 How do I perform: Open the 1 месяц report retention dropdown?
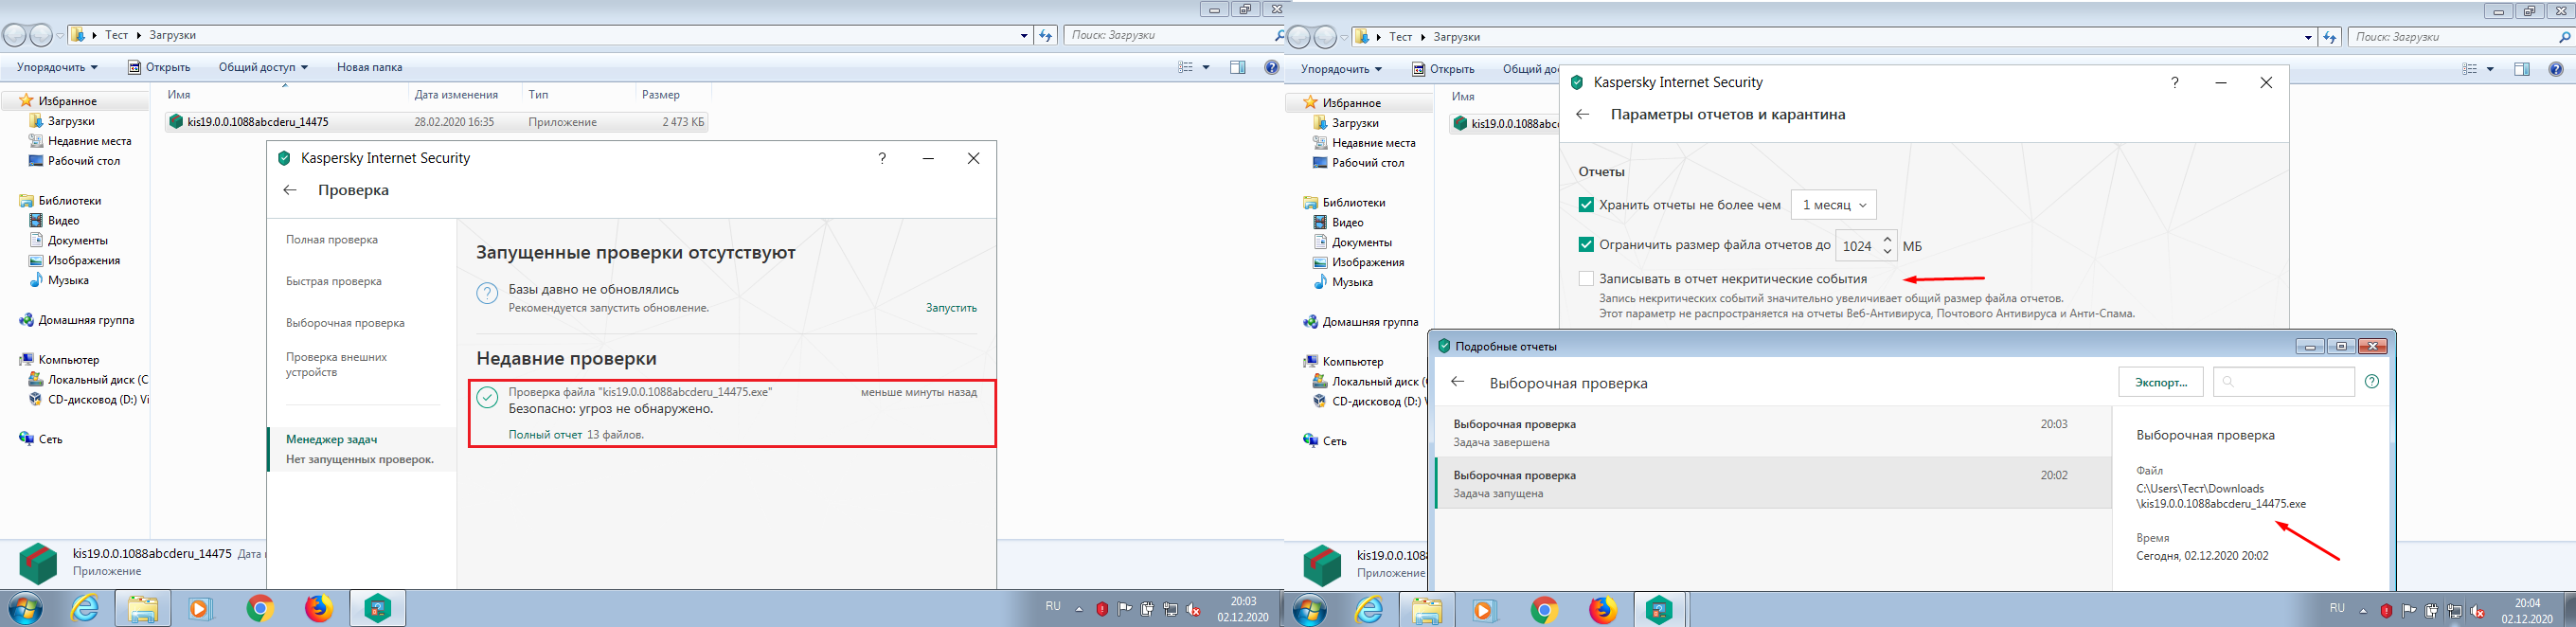1833,205
